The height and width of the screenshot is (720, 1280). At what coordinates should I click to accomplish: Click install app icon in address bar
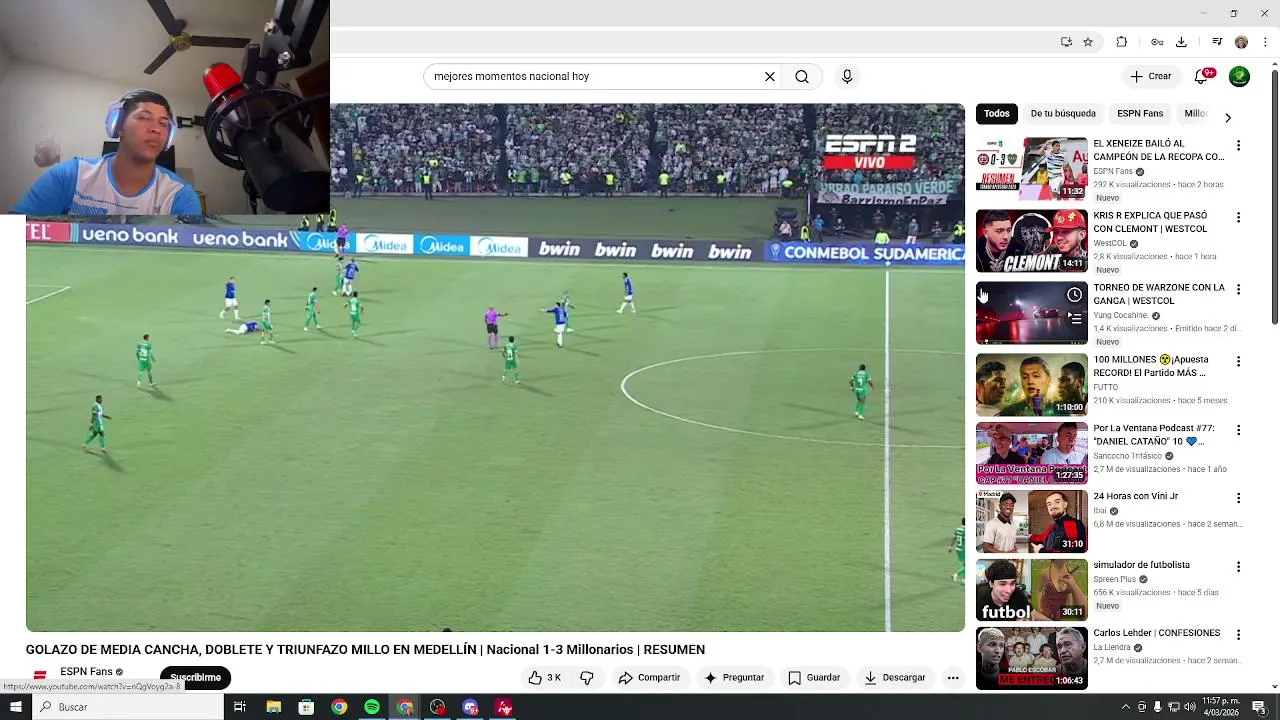pos(1066,42)
